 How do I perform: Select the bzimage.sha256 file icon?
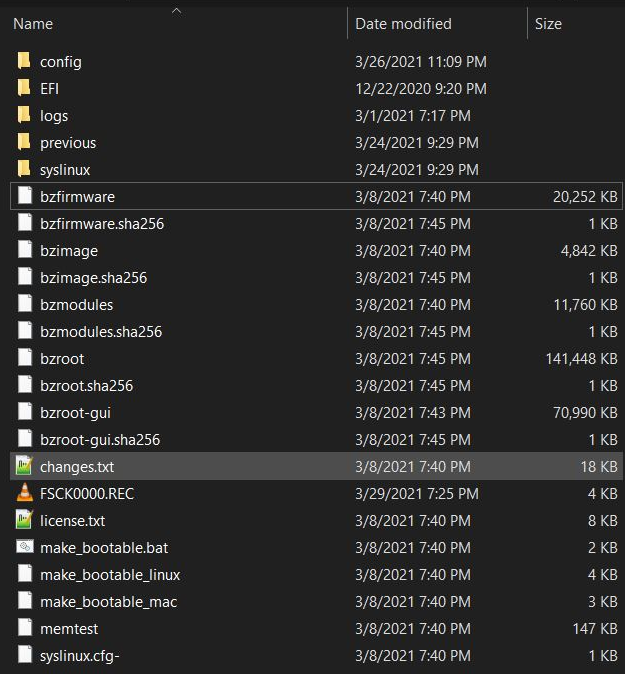coord(25,277)
